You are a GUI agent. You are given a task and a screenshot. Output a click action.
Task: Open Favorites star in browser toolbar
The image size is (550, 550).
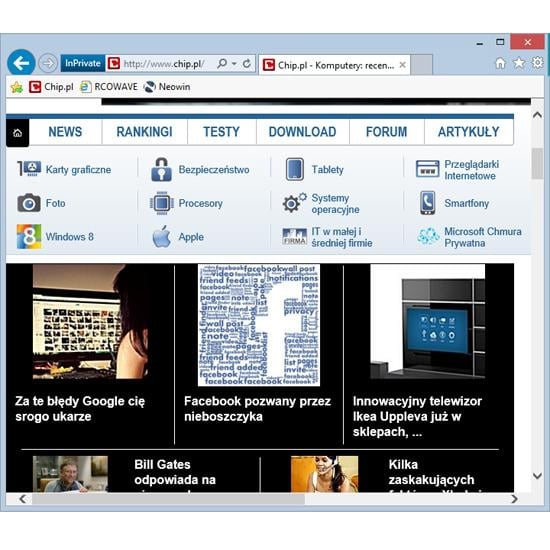click(x=519, y=63)
